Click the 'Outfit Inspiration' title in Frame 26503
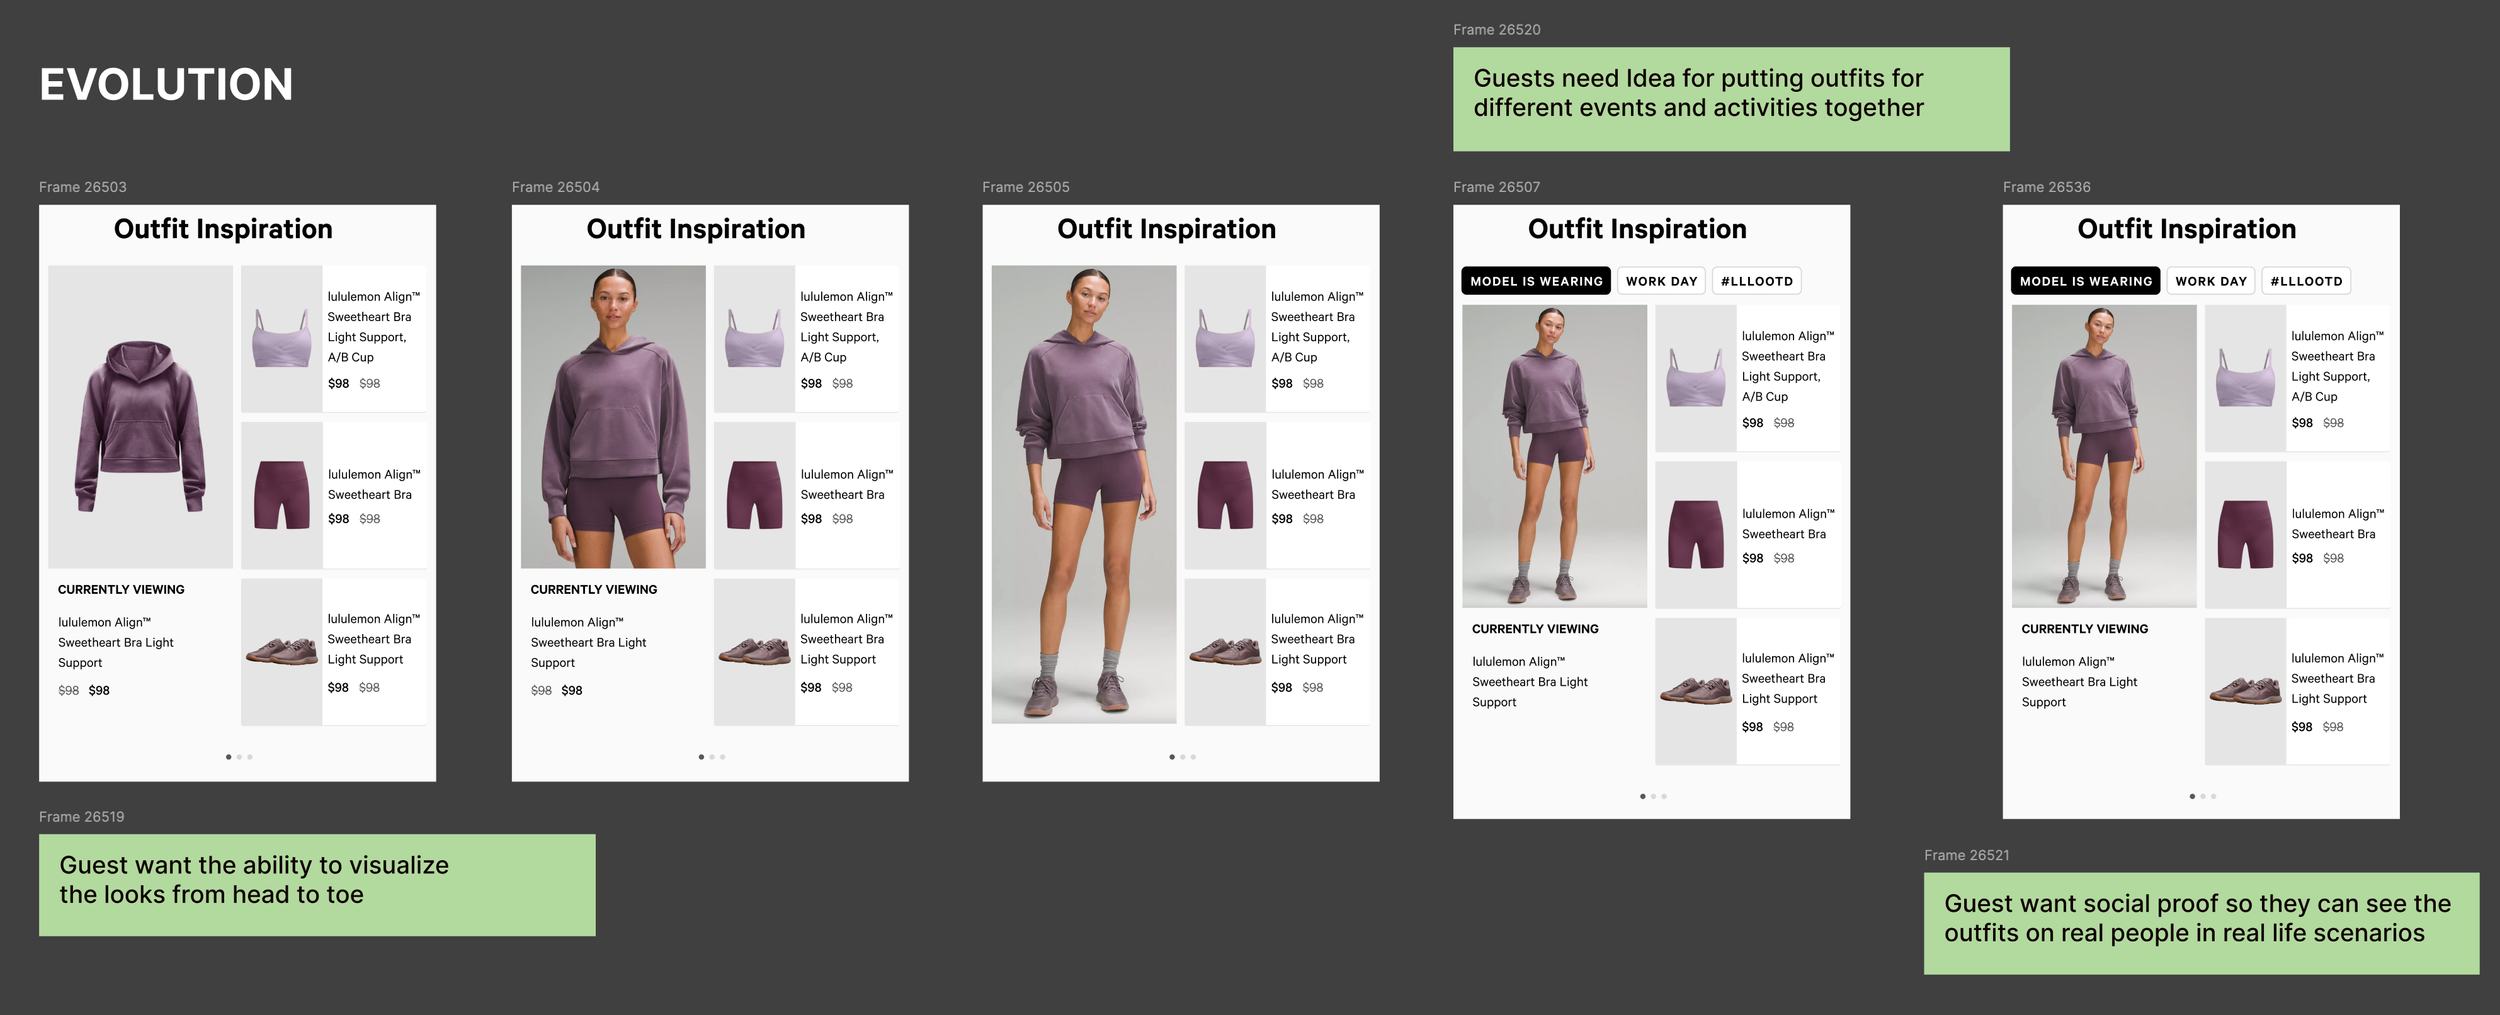The image size is (2500, 1015). tap(223, 229)
